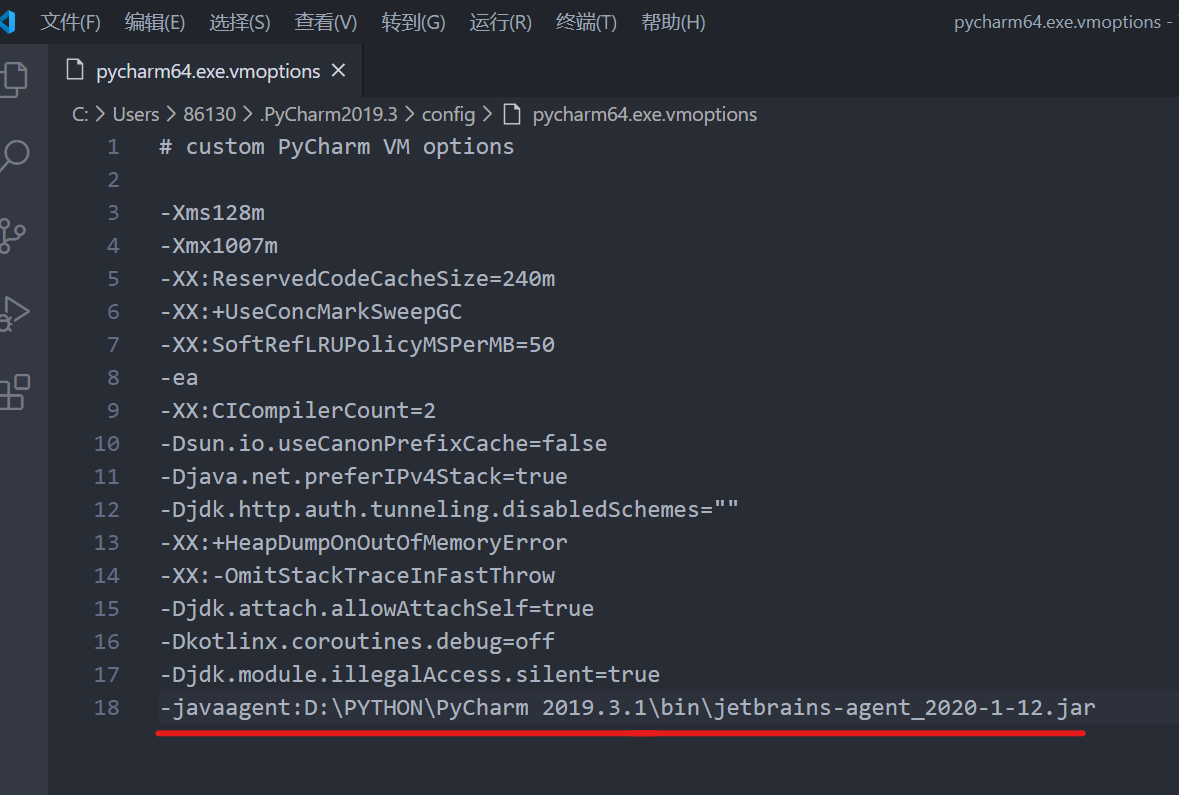
Task: Click the file icon in the breadcrumb bar
Action: pyautogui.click(x=512, y=114)
